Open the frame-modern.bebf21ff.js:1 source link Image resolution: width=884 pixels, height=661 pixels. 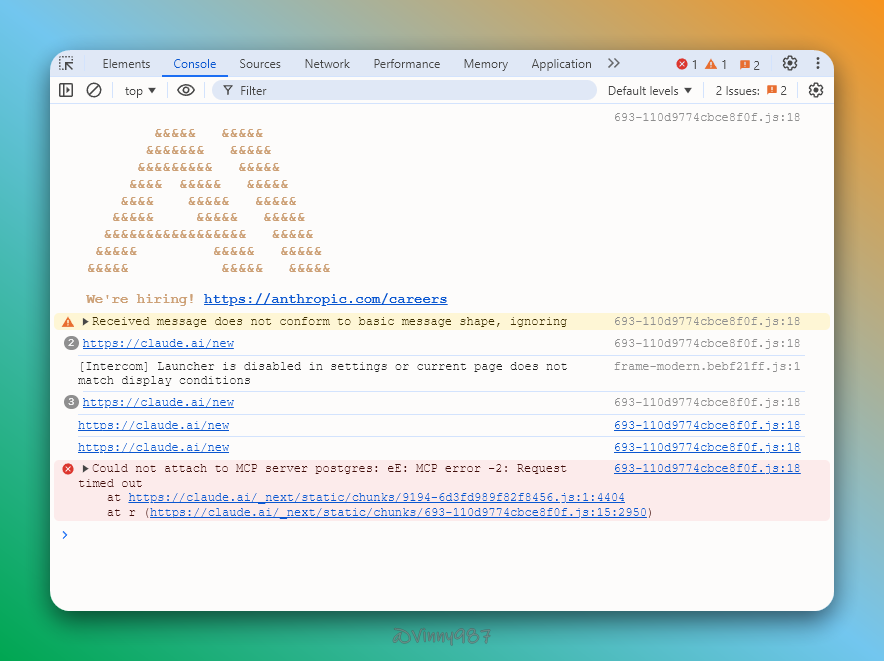[707, 367]
